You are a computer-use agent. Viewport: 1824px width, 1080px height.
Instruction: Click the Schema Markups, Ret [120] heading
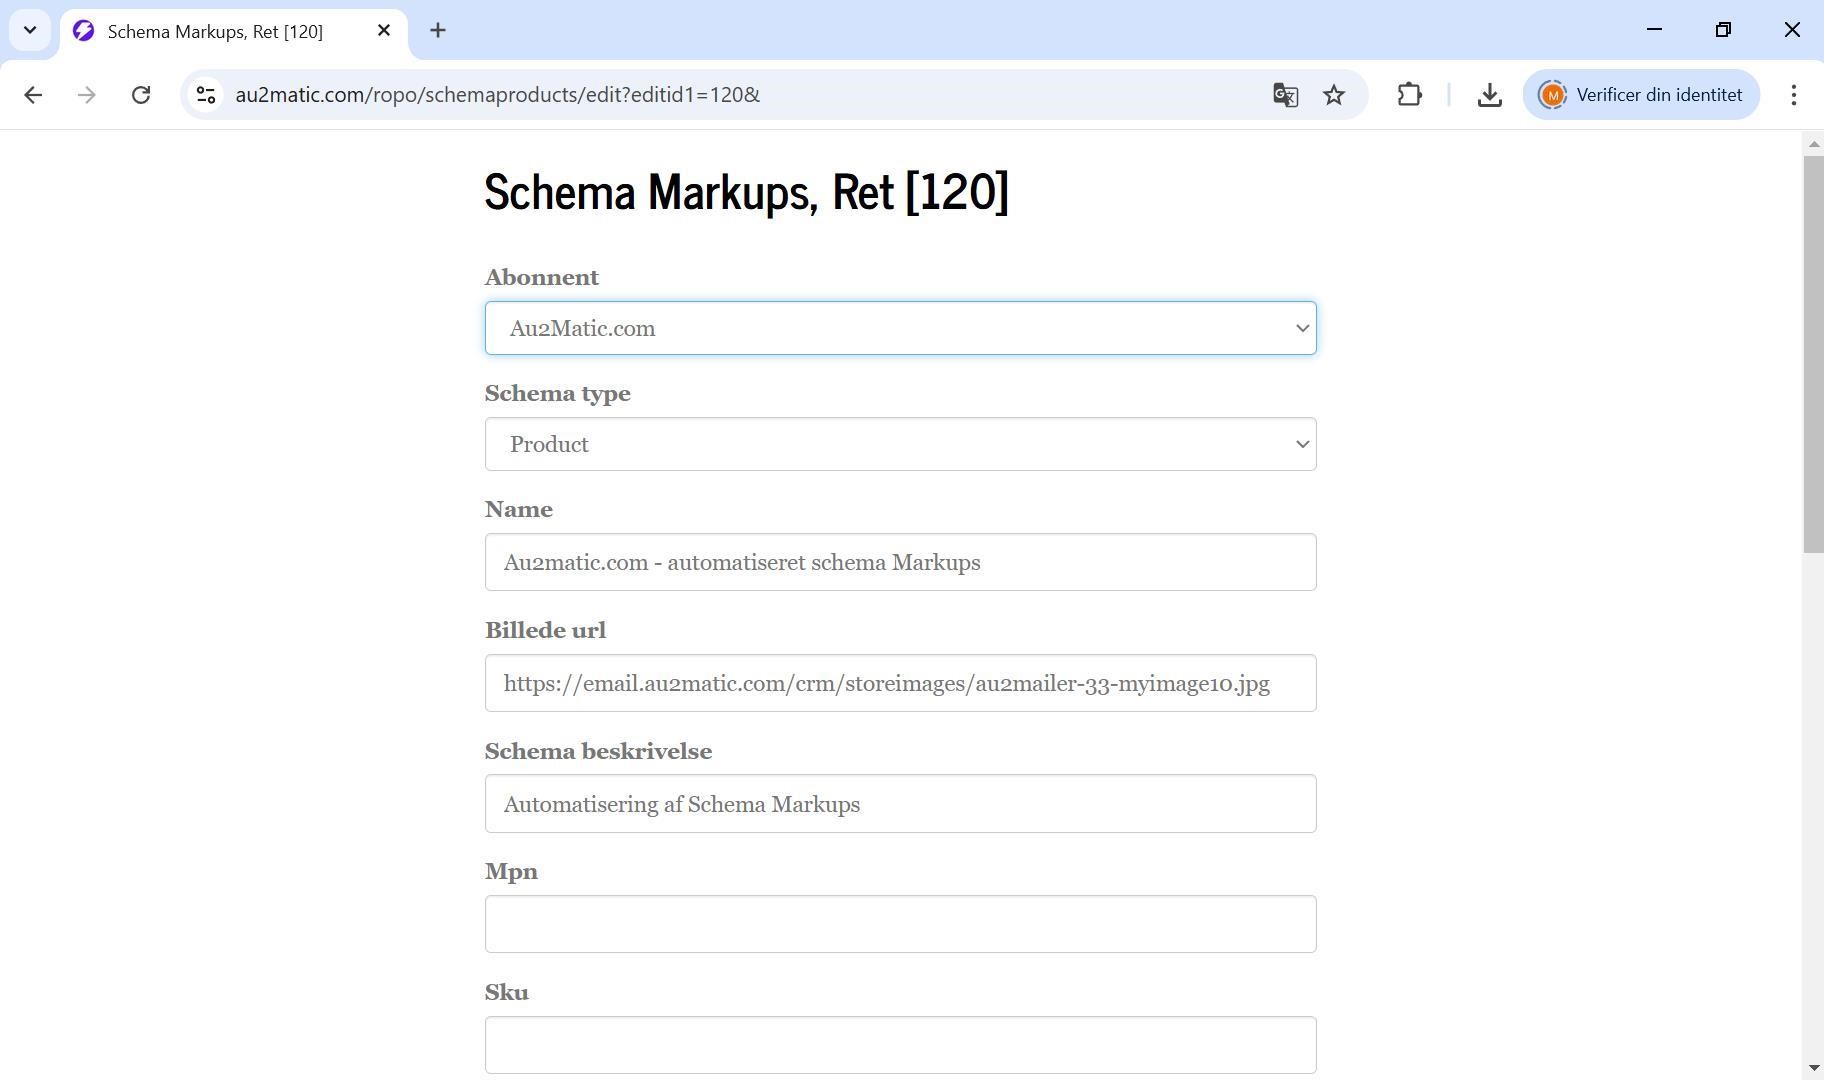[x=746, y=191]
